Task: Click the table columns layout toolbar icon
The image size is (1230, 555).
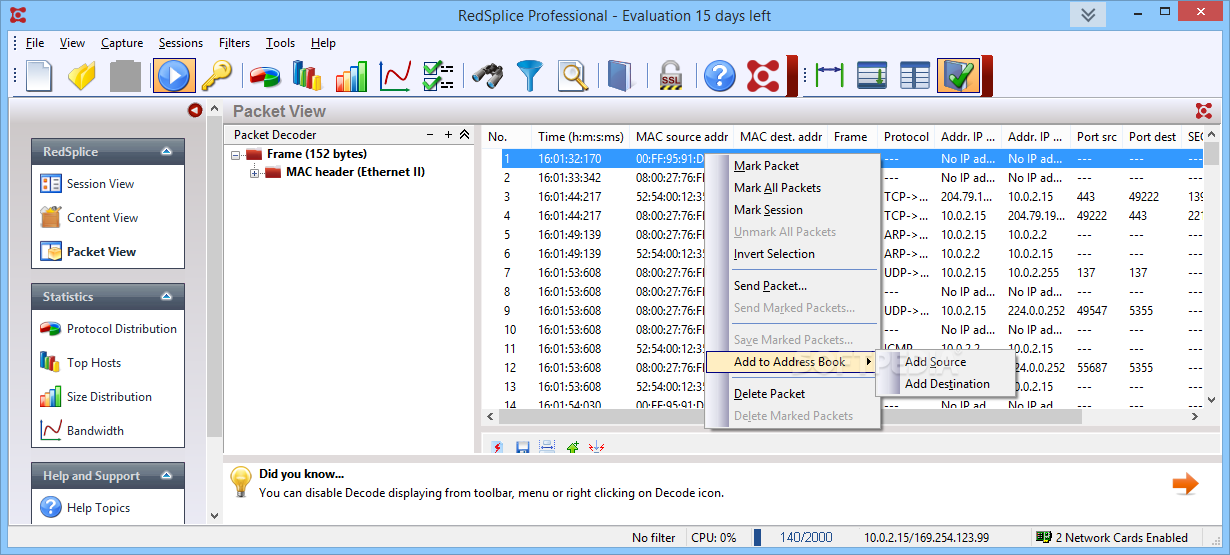Action: 915,76
